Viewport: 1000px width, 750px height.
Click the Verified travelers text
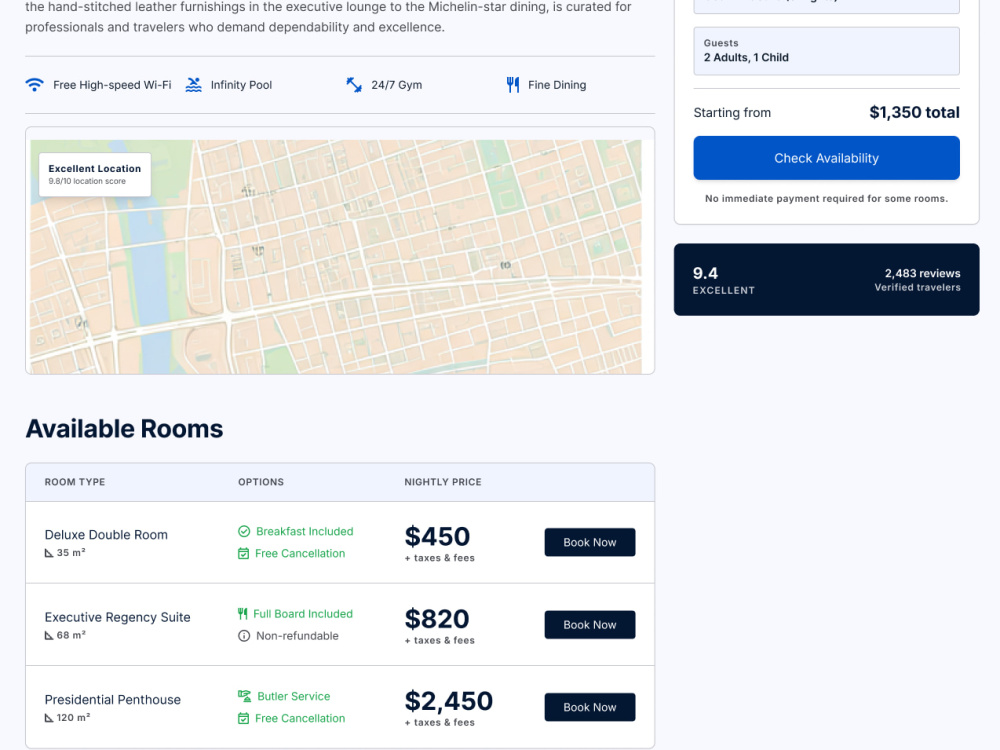[917, 288]
